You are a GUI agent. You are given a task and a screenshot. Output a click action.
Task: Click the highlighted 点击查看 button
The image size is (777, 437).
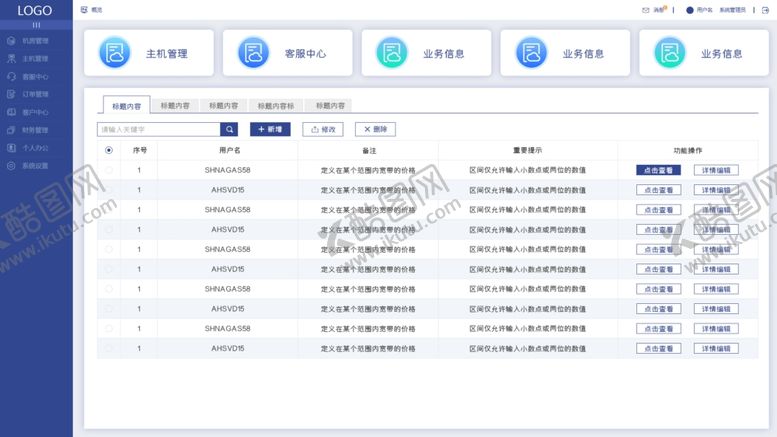point(658,170)
